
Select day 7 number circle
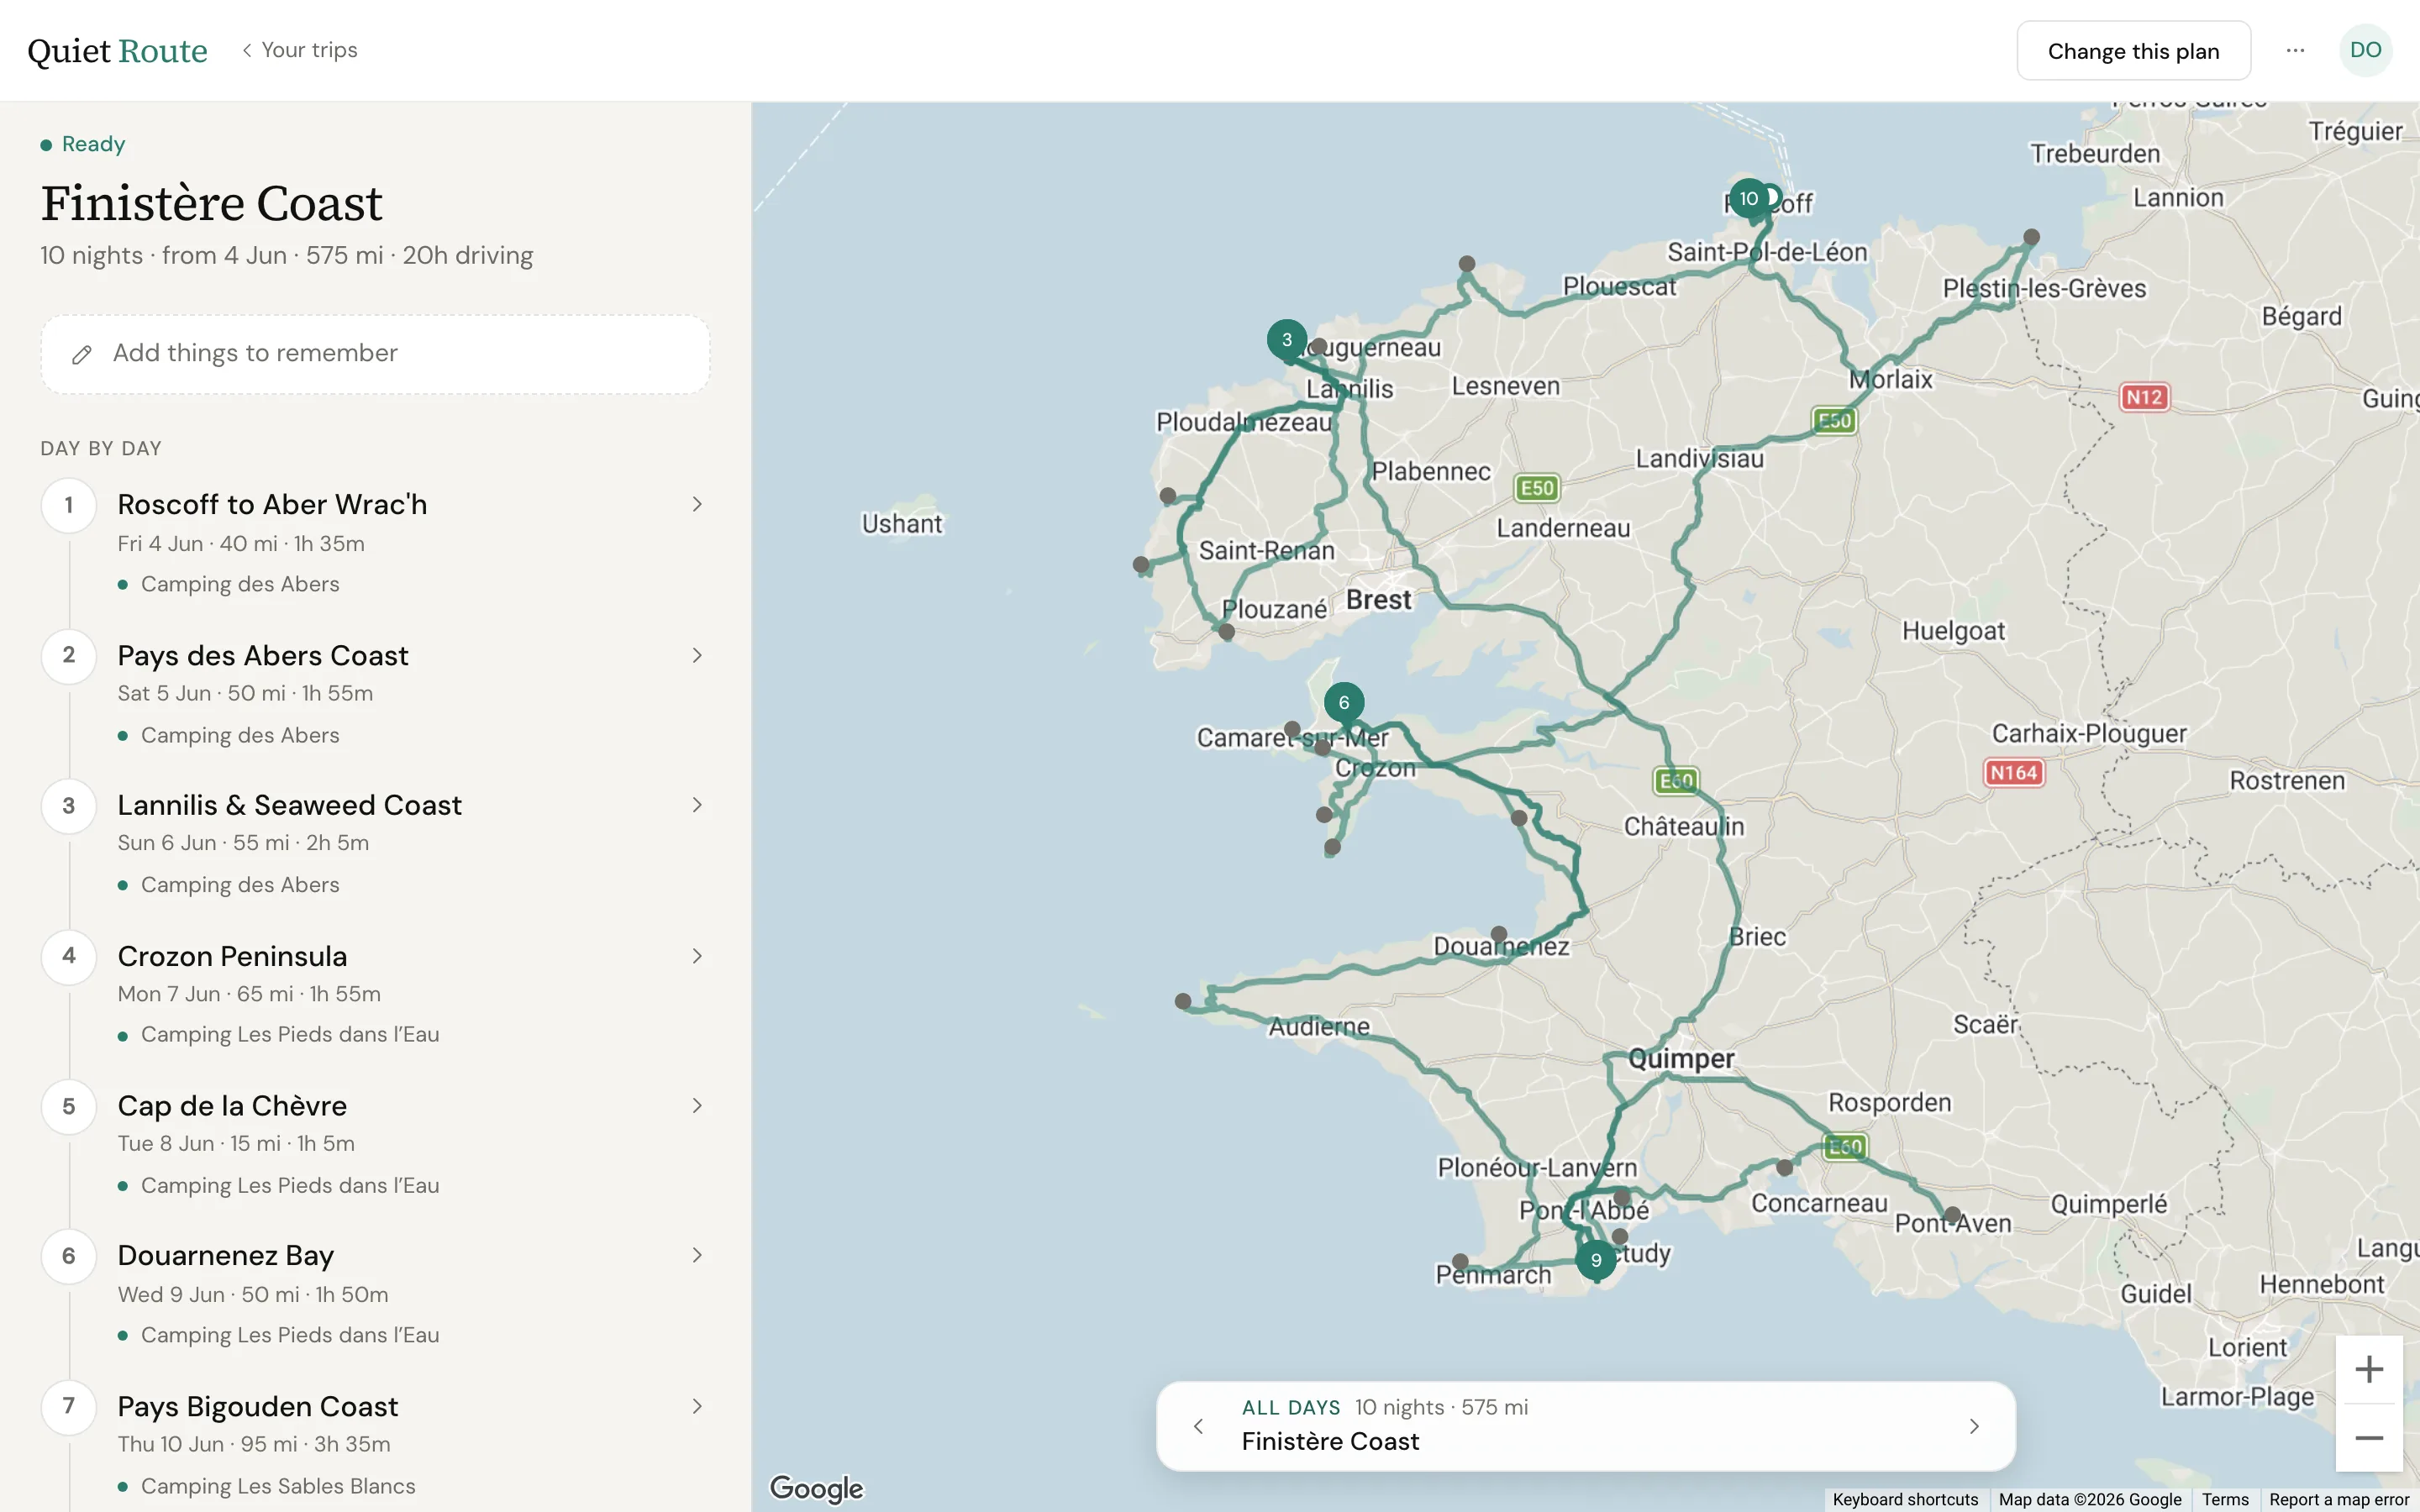(69, 1406)
